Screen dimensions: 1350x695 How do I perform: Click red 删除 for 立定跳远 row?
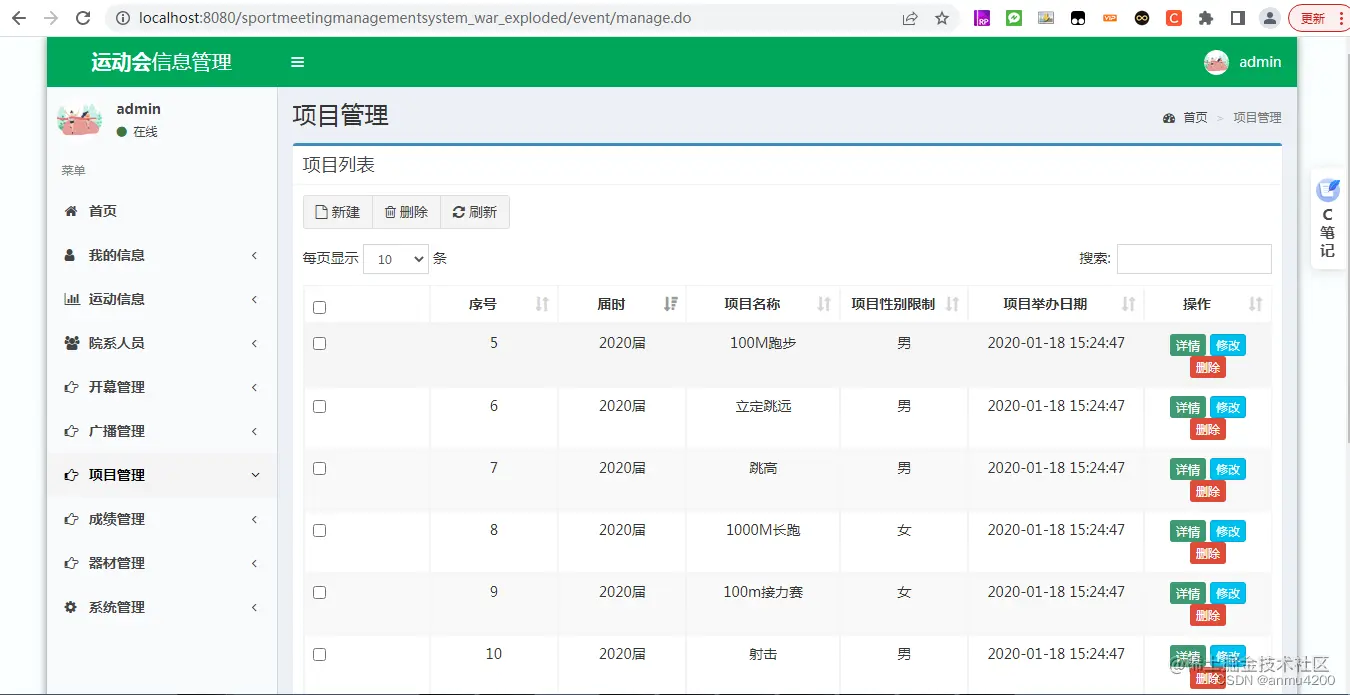tap(1208, 429)
